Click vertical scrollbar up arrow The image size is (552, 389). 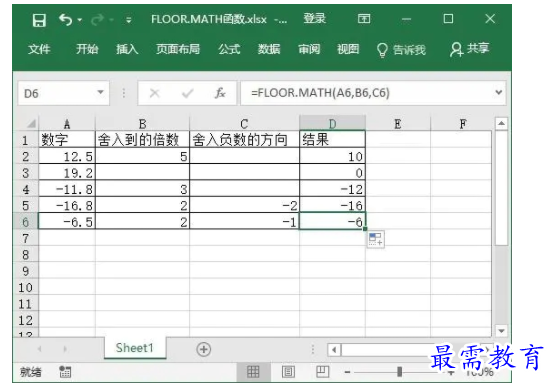(x=501, y=124)
